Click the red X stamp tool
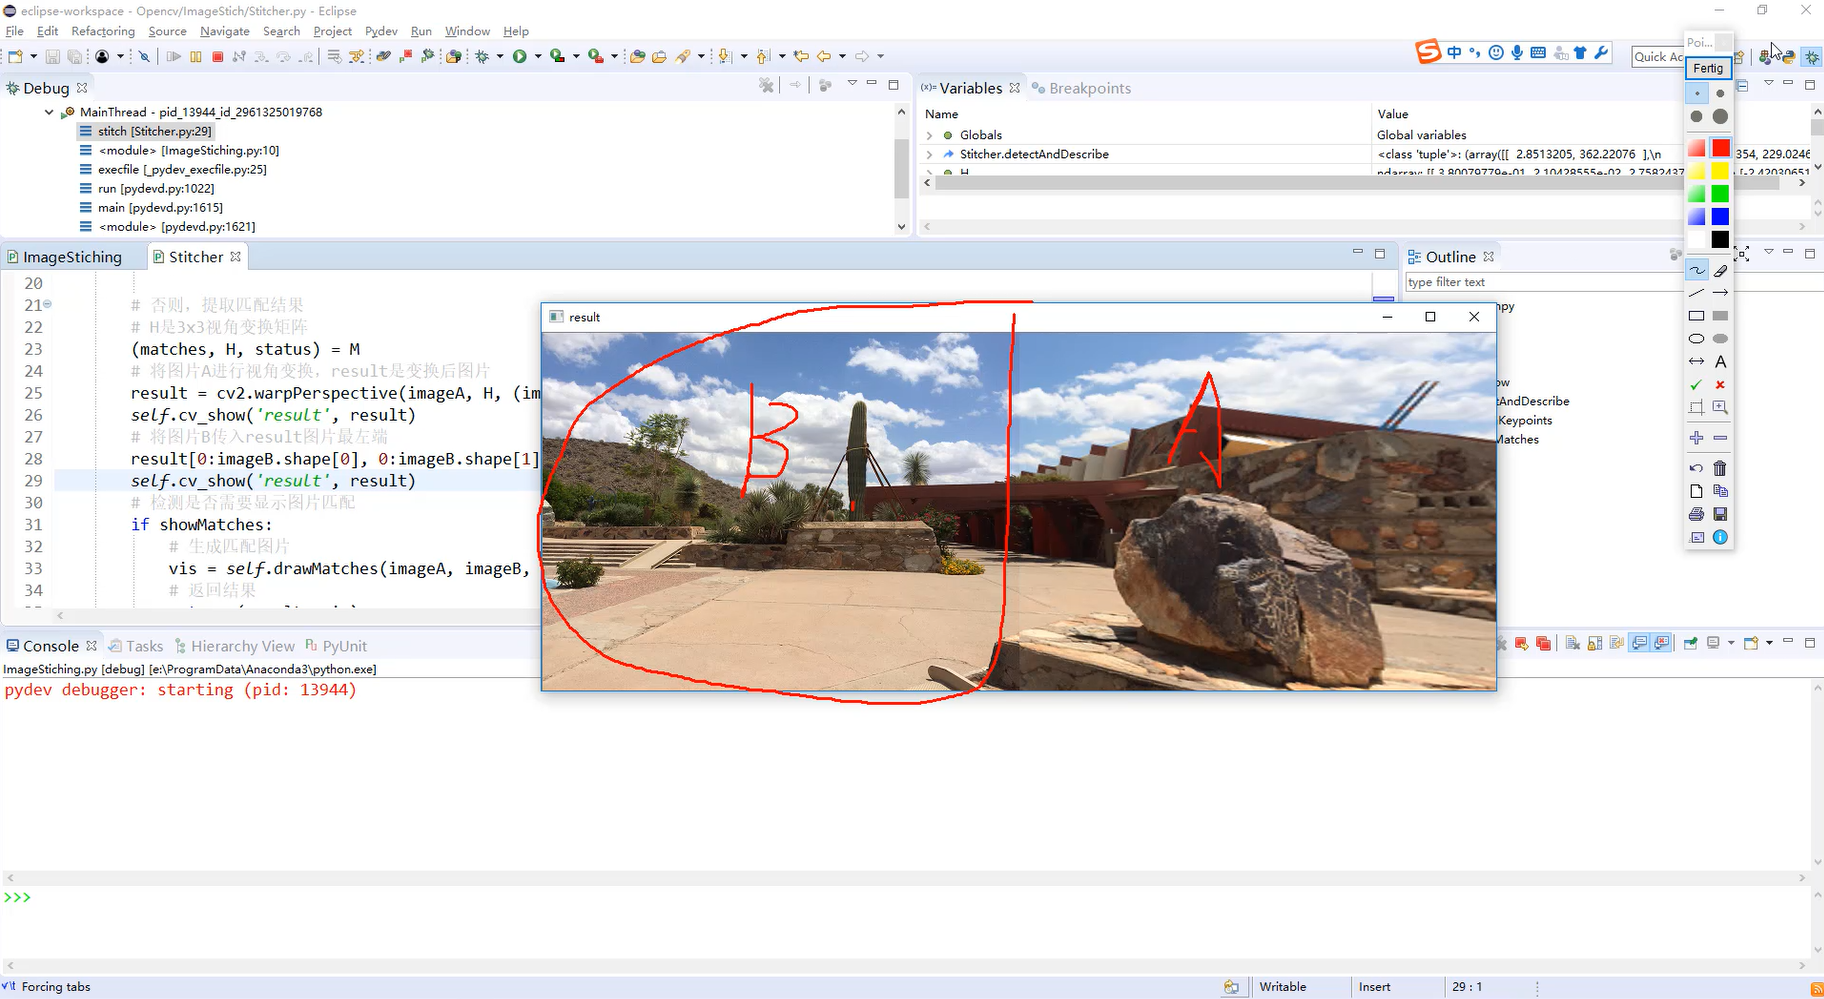1824x999 pixels. (1720, 385)
